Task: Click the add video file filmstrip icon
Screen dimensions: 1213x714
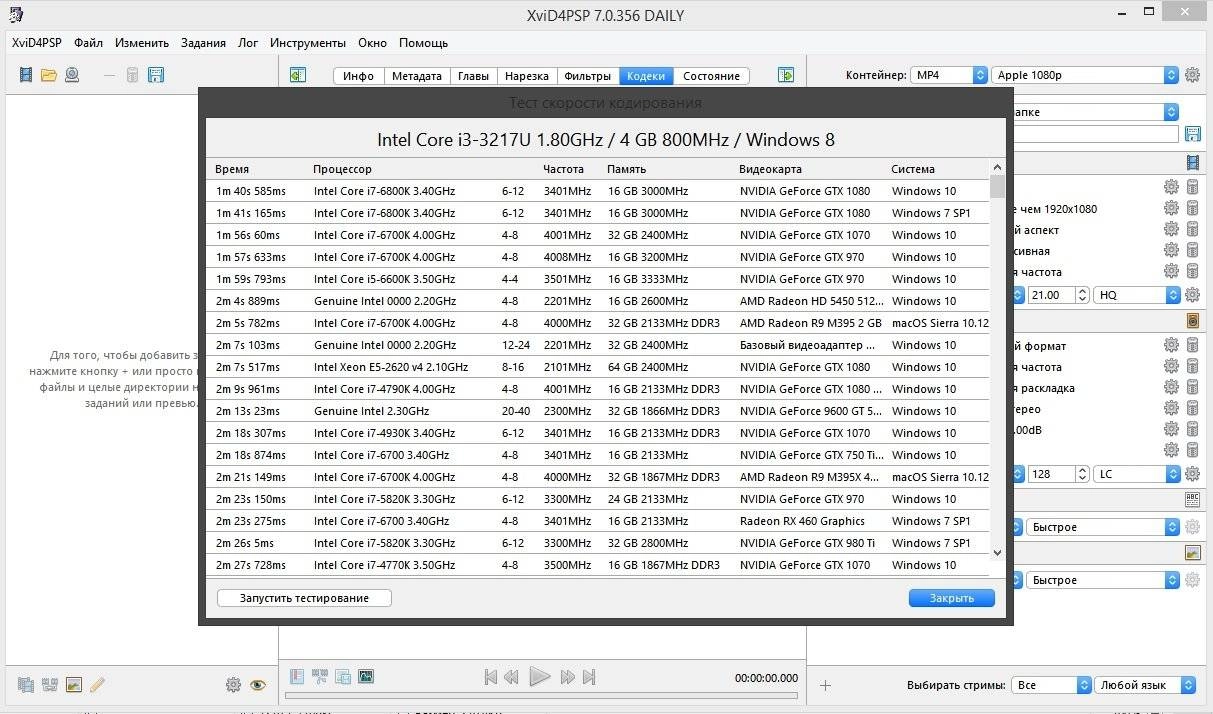Action: [26, 75]
